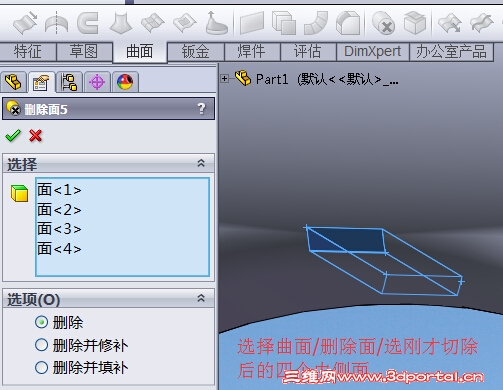This screenshot has height=390, width=503.
Task: Click the Fillet tool icon in the toolbar
Action: pyautogui.click(x=348, y=23)
